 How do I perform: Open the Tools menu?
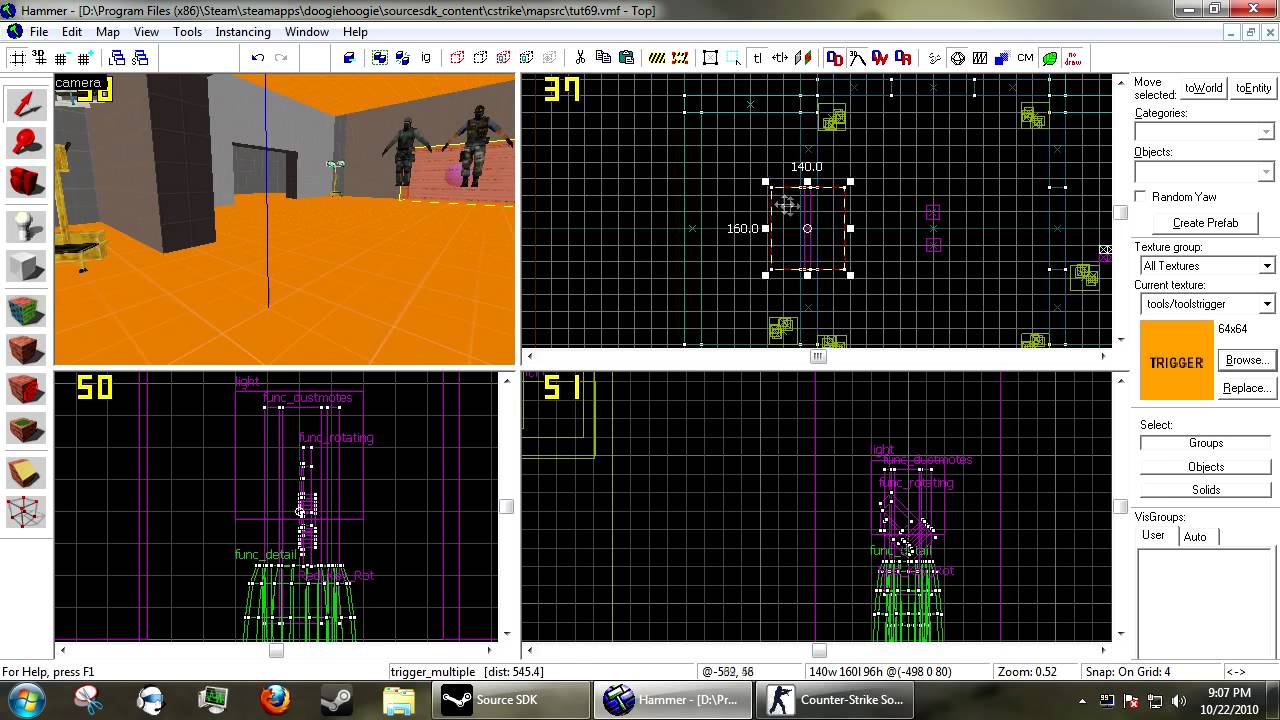pos(188,32)
